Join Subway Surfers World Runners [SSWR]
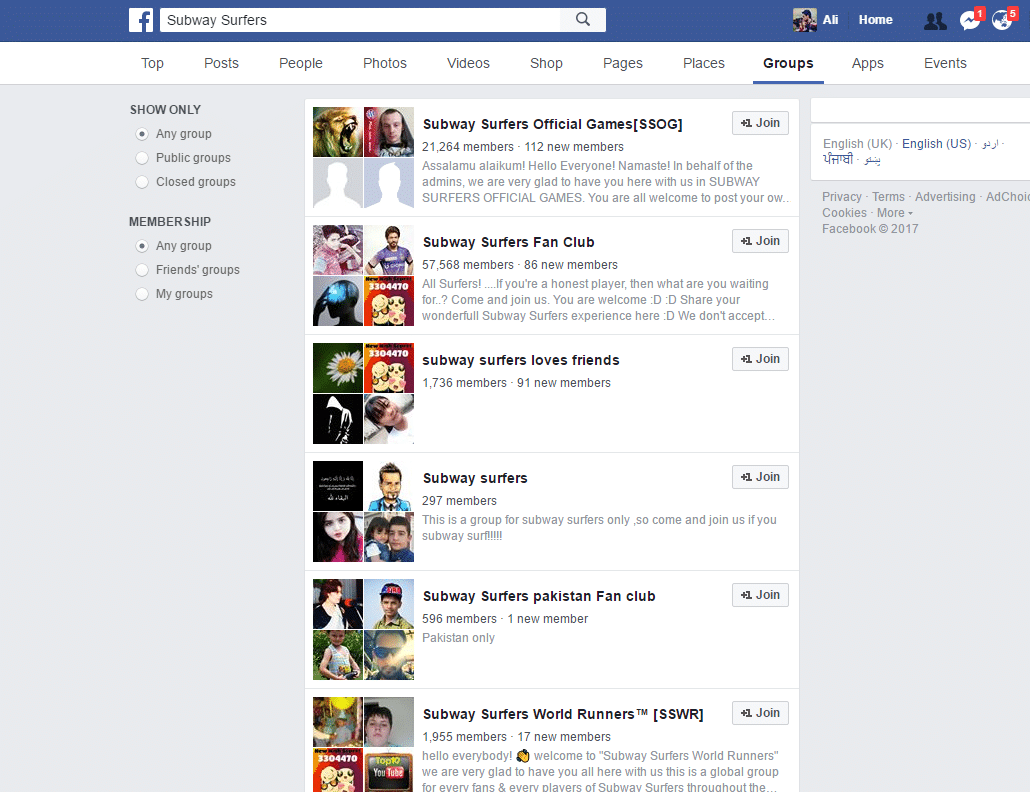The image size is (1030, 792). (x=761, y=713)
